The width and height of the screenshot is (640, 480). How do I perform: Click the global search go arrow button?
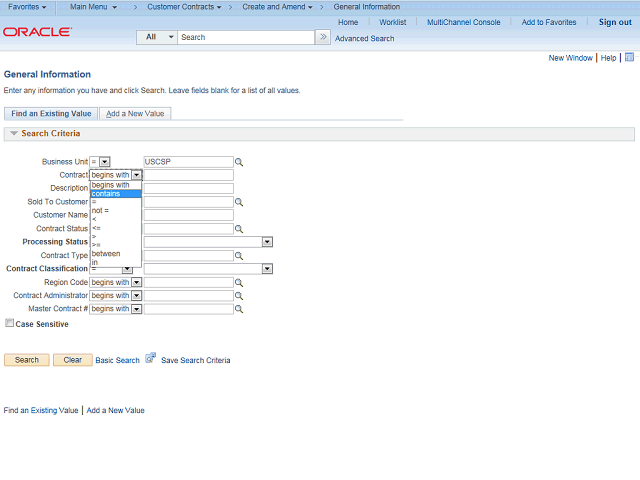point(323,37)
